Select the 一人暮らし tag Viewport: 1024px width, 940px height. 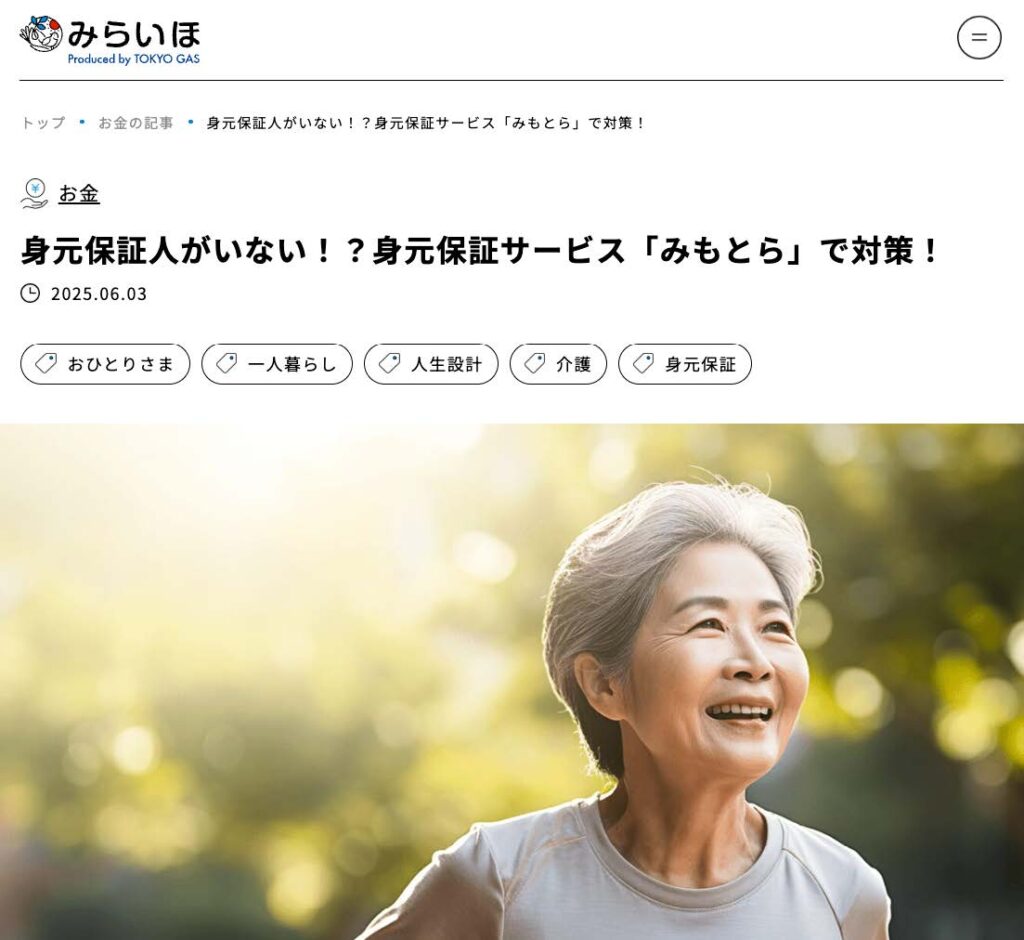pos(277,364)
